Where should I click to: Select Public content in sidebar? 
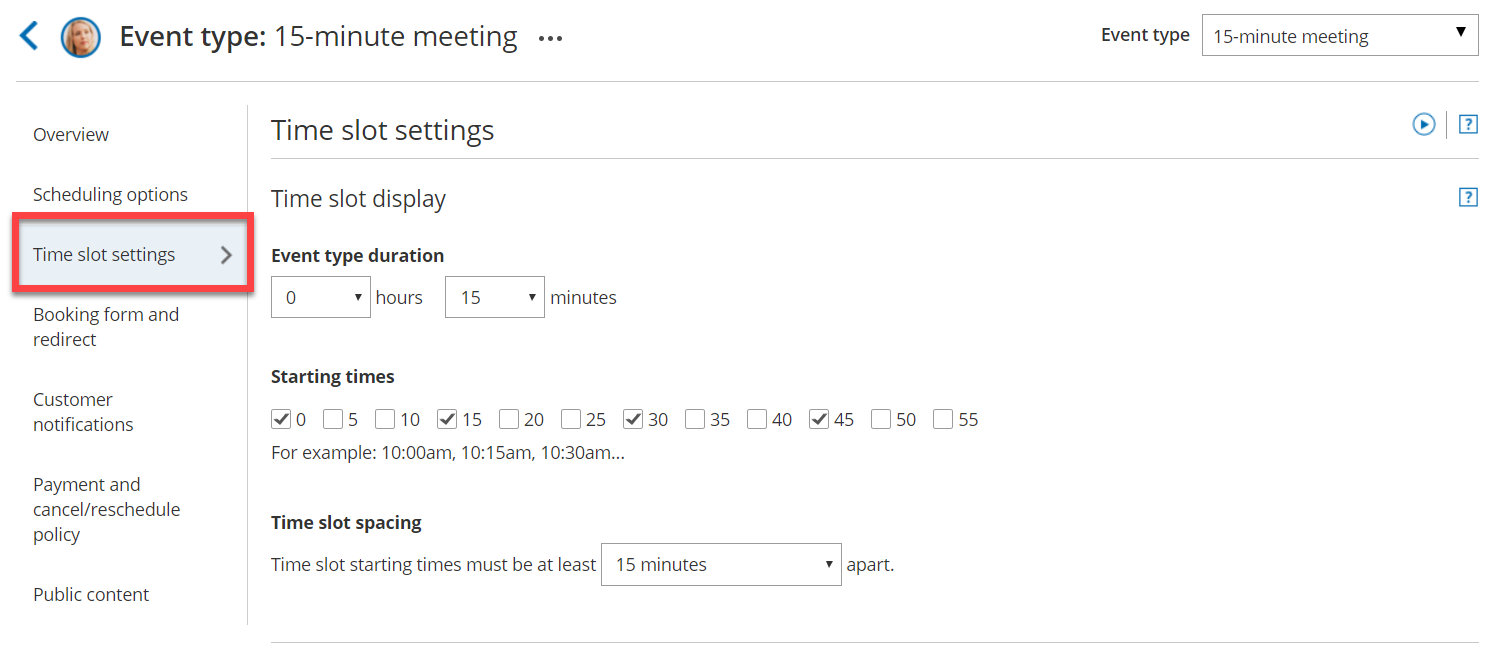[91, 595]
